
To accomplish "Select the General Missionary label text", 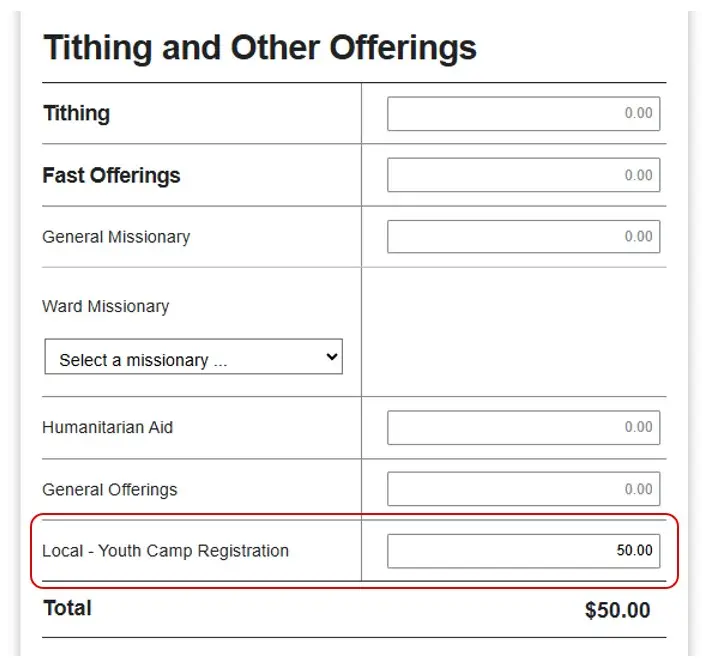I will [116, 237].
